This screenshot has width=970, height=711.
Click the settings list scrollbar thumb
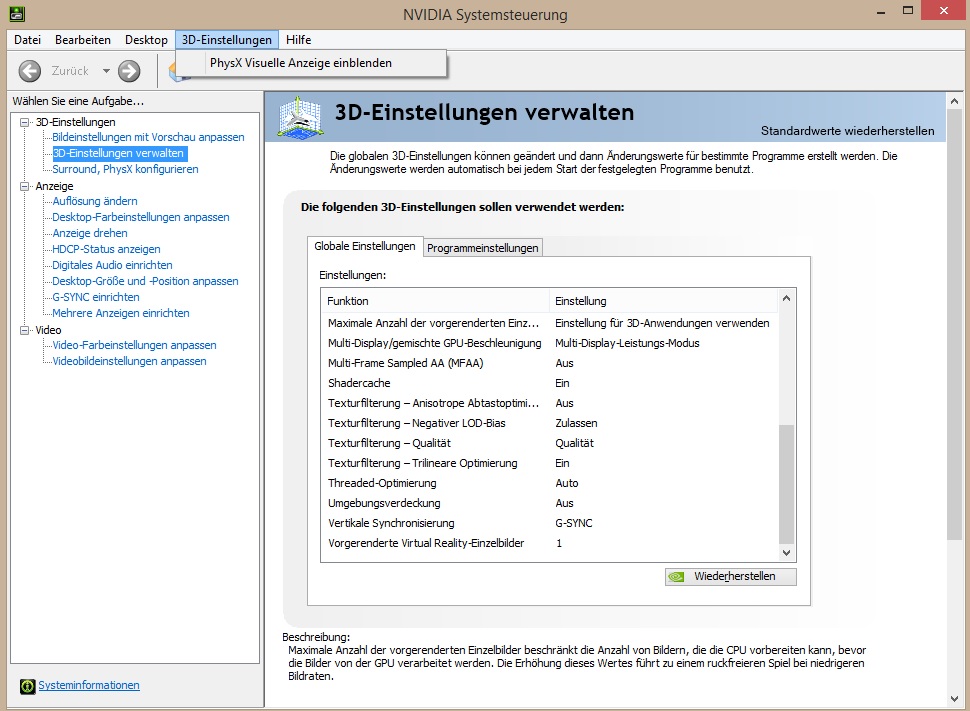click(x=786, y=483)
